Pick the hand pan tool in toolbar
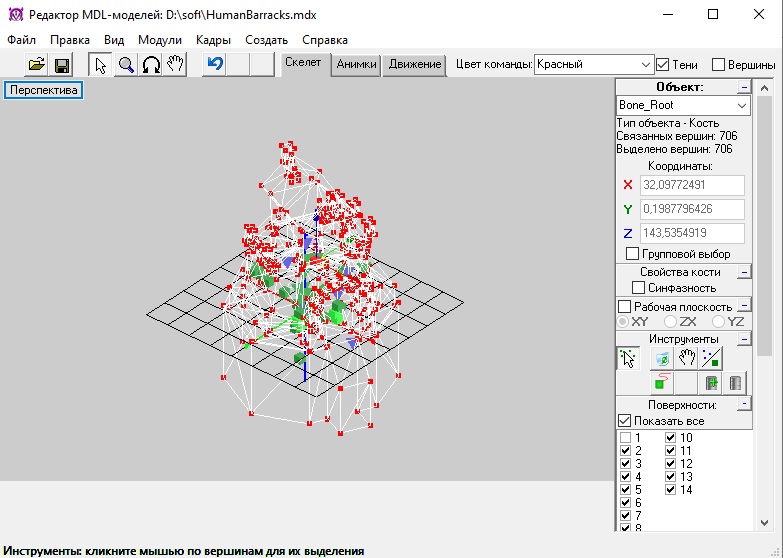The height and width of the screenshot is (558, 783). 175,65
